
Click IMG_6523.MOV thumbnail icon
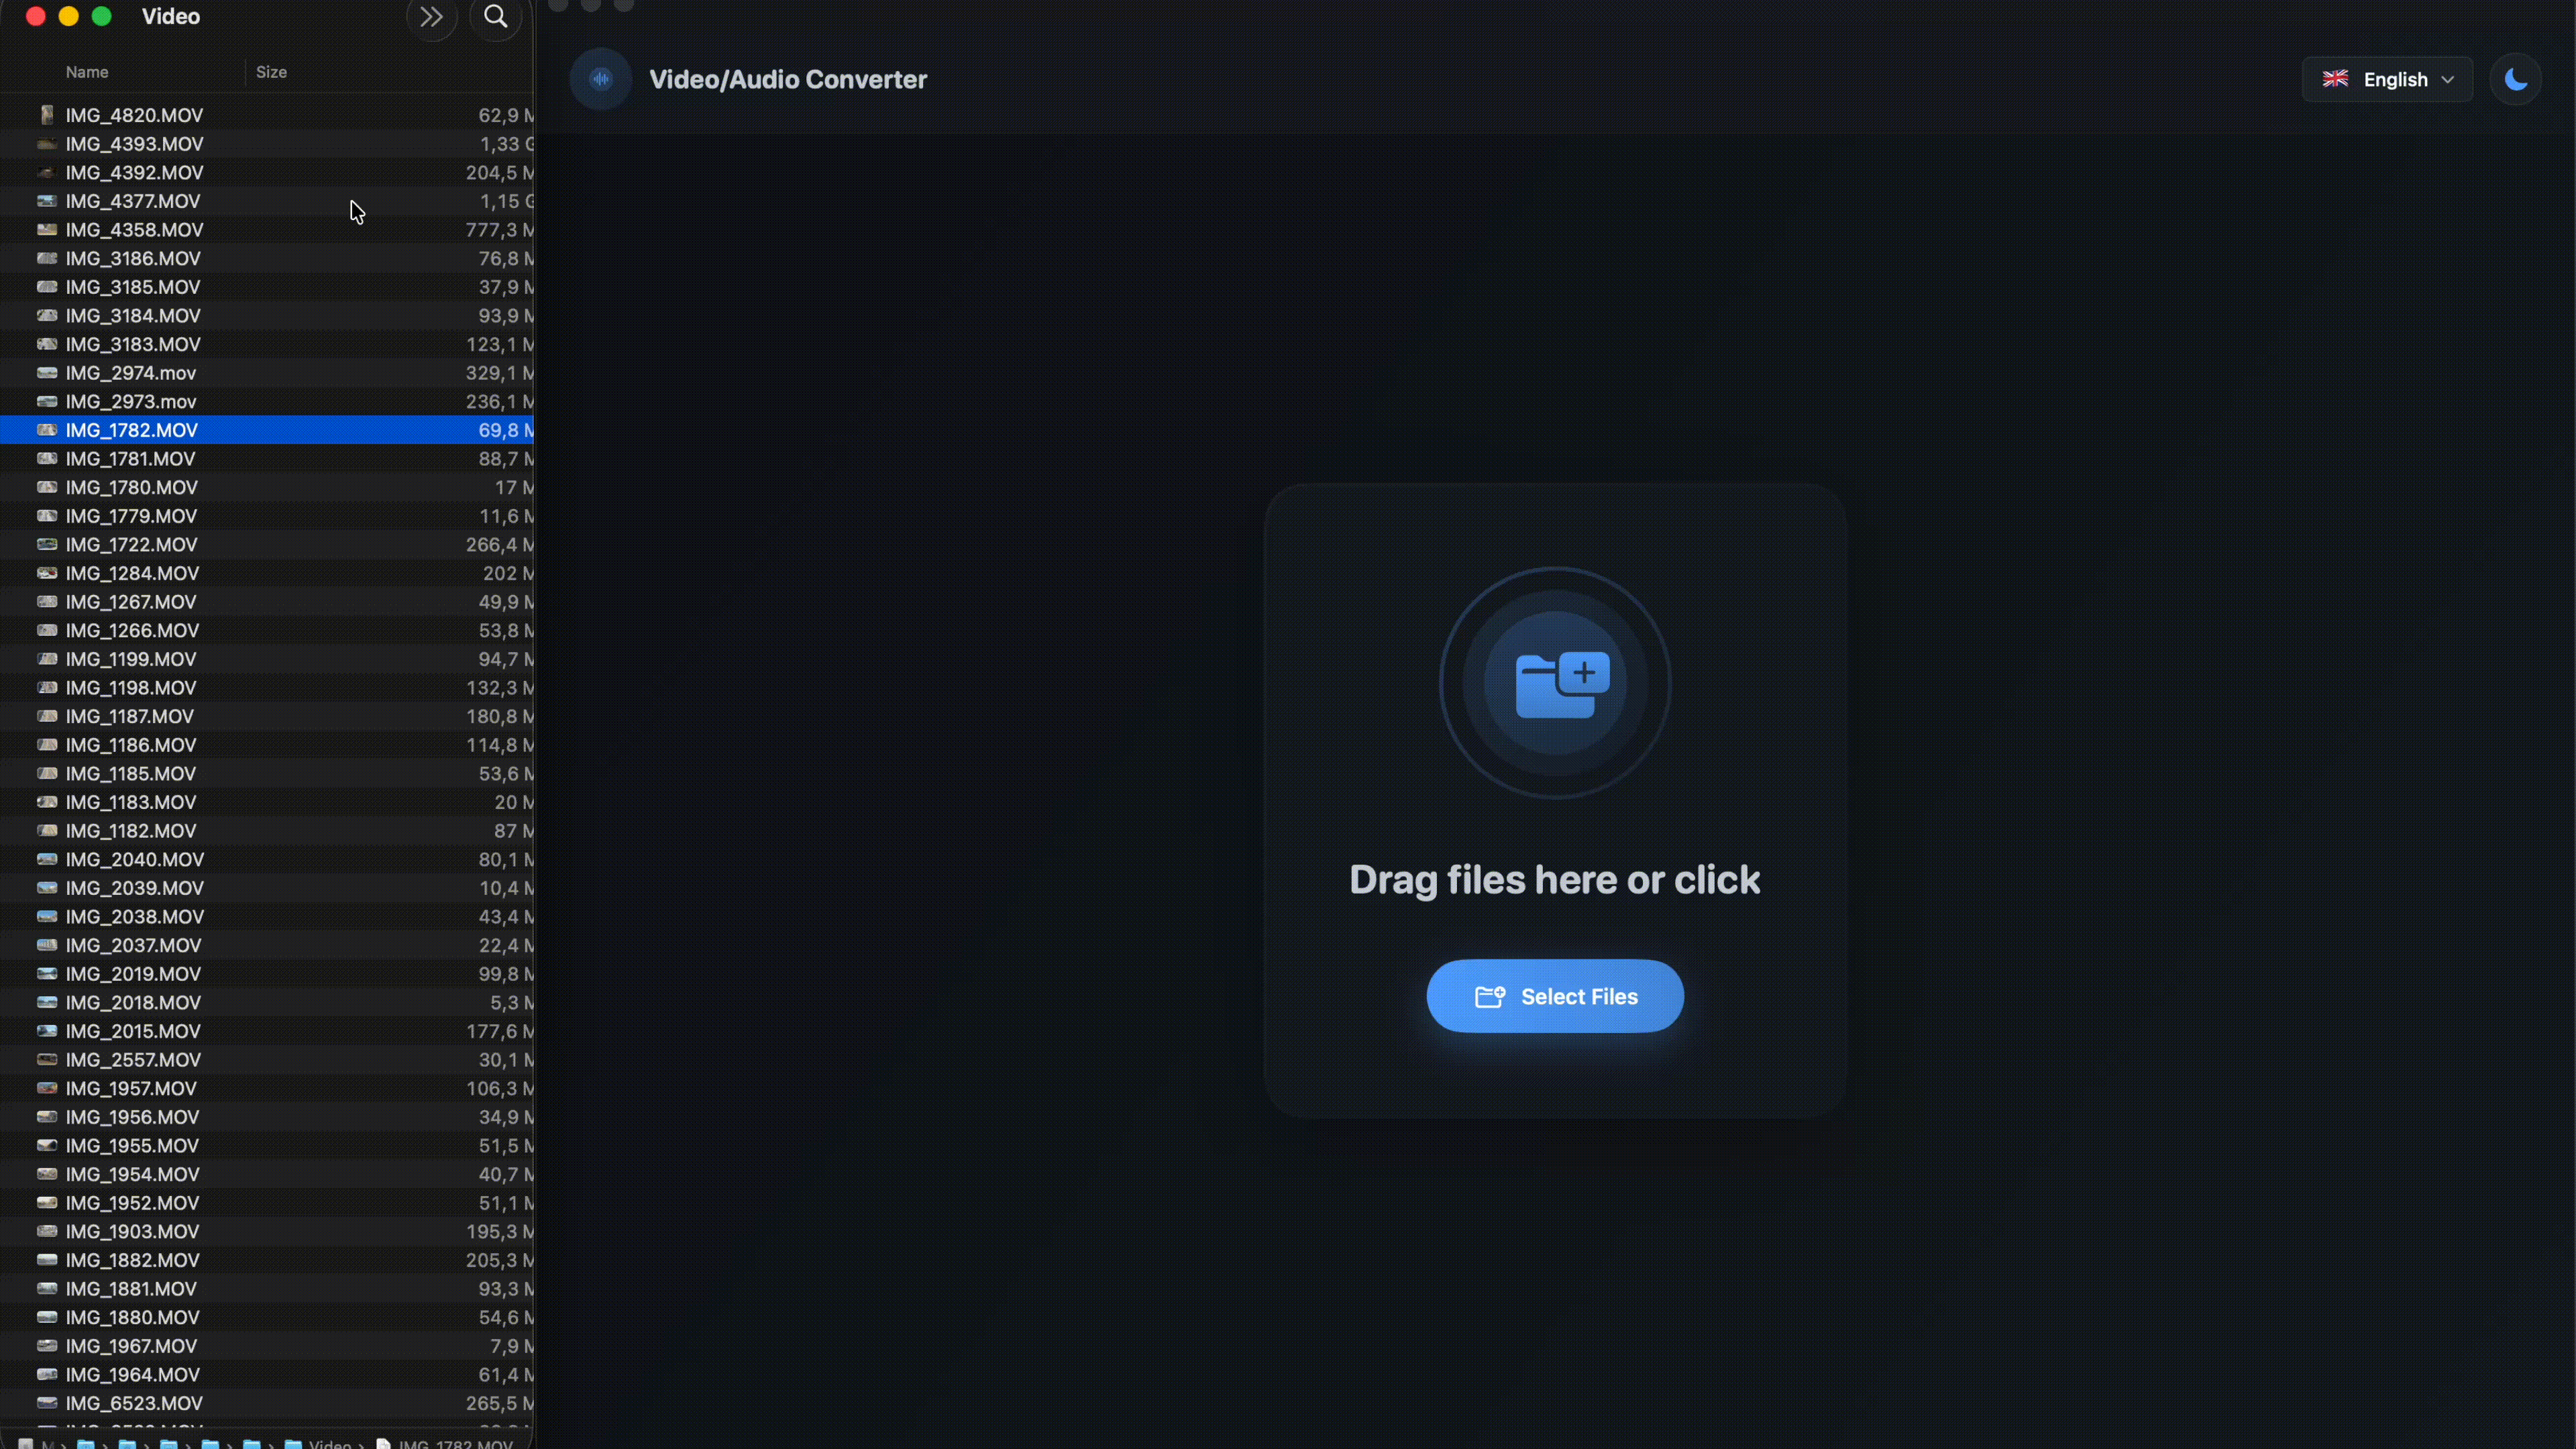coord(46,1403)
